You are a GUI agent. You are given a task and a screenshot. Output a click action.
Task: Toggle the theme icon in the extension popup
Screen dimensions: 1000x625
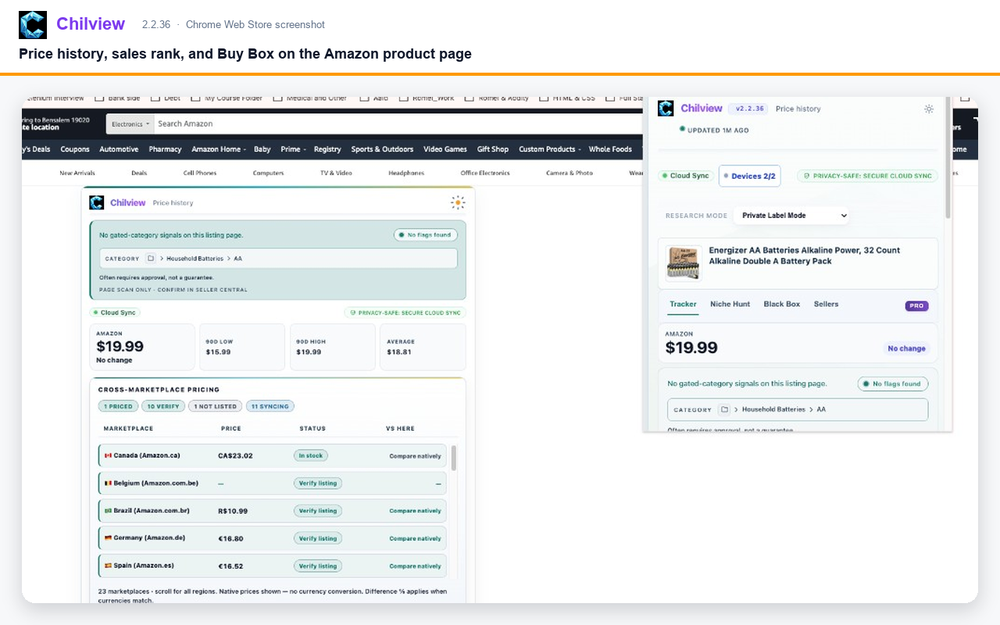coord(929,109)
